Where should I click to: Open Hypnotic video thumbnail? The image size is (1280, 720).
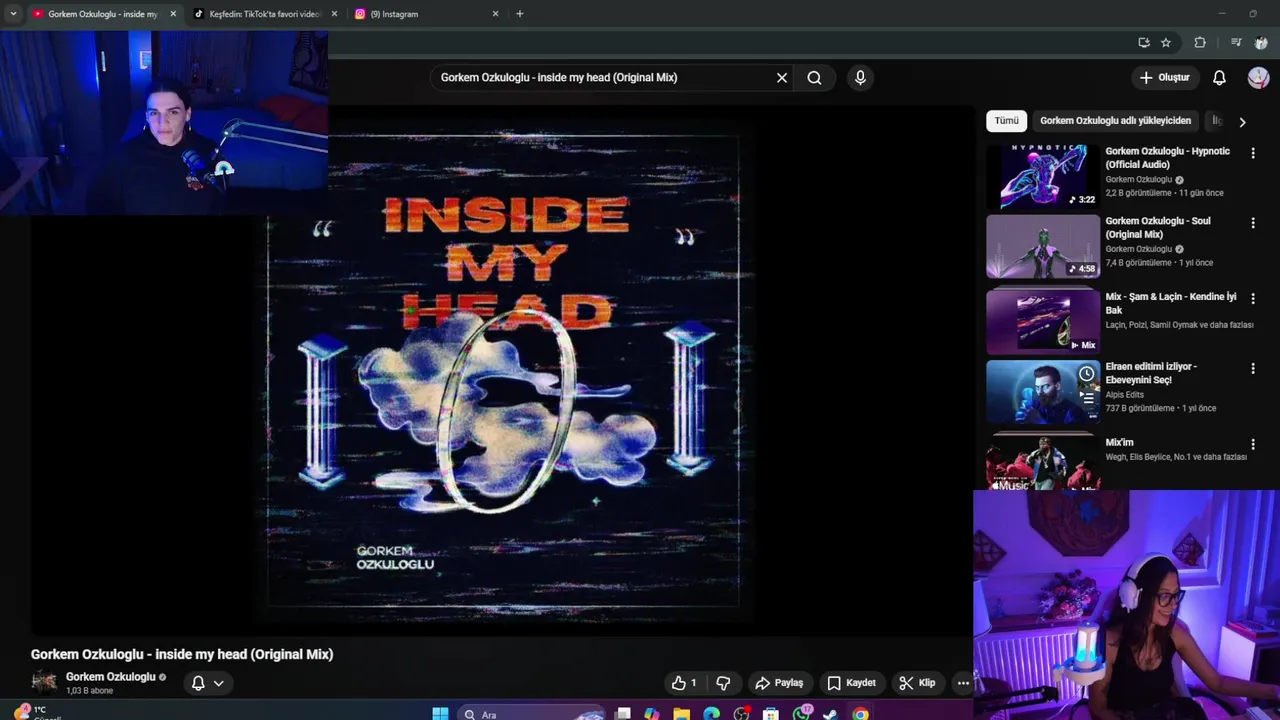(x=1043, y=176)
